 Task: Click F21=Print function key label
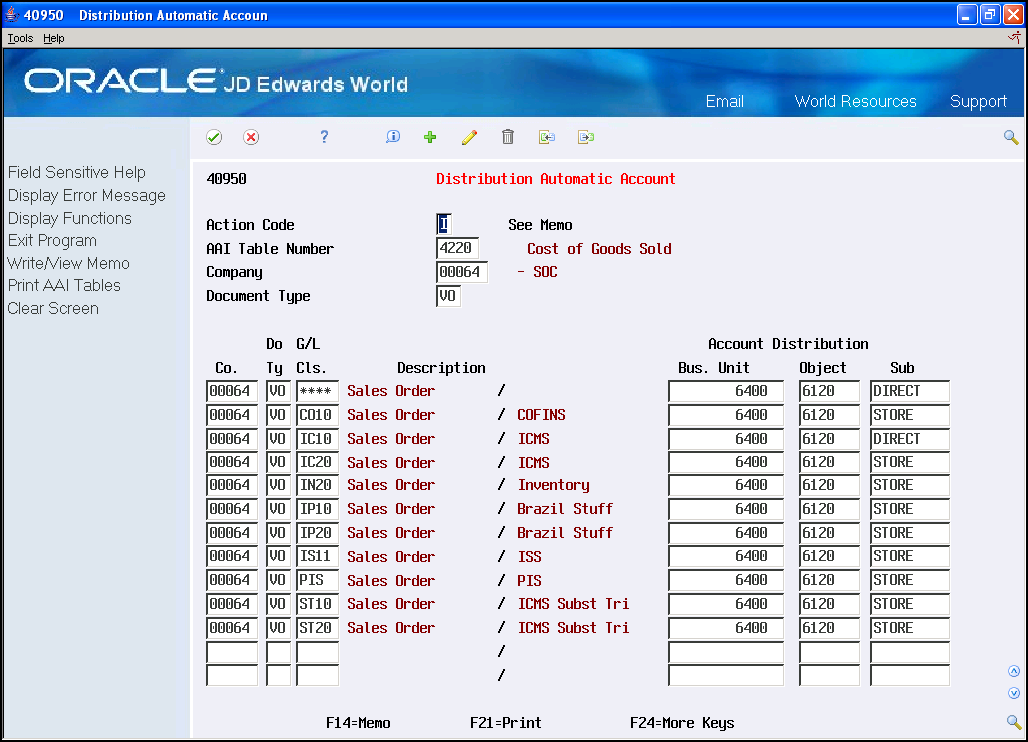[x=505, y=722]
